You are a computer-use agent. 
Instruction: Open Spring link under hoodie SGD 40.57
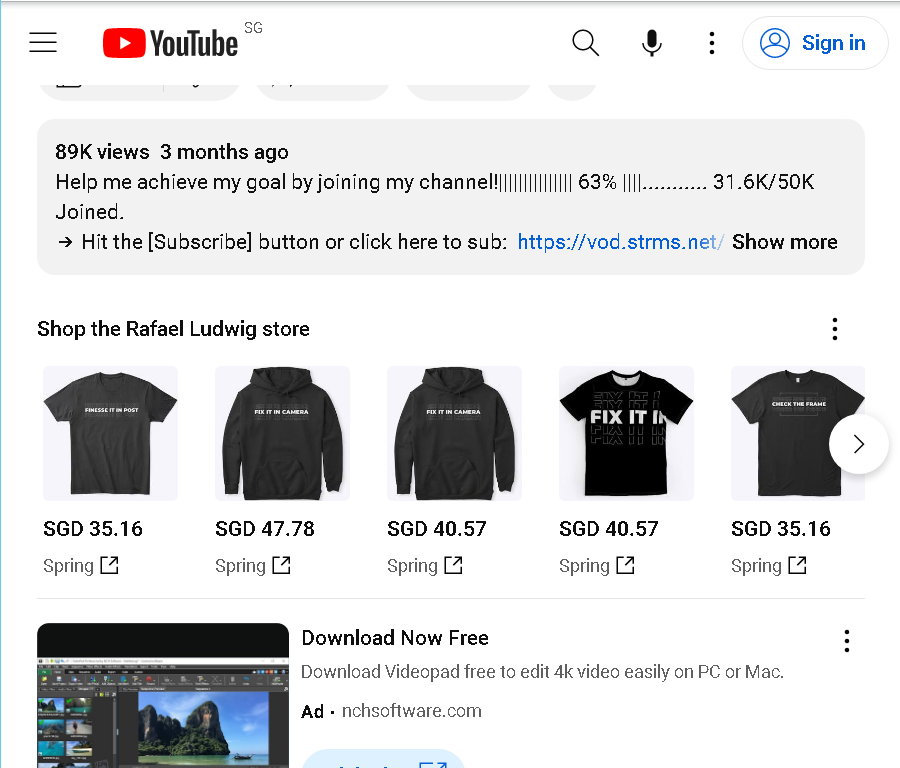pos(425,566)
